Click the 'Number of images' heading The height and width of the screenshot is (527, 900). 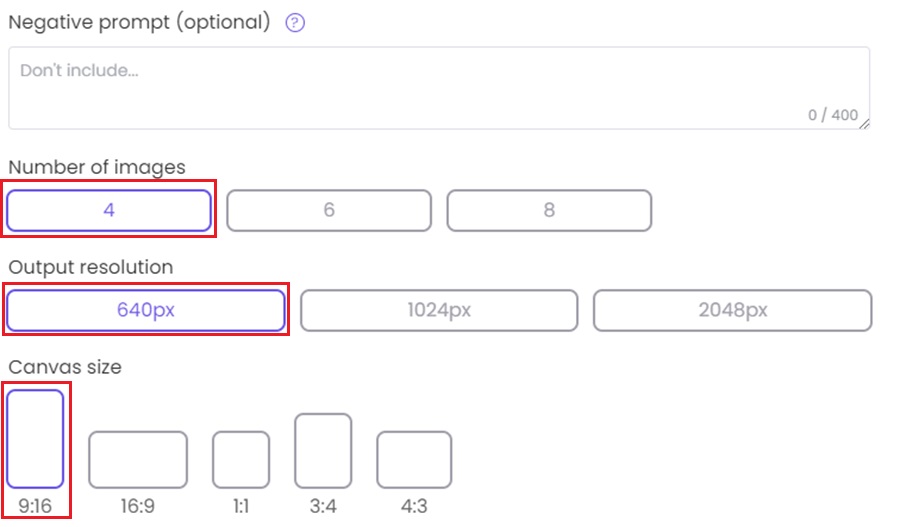[x=97, y=167]
